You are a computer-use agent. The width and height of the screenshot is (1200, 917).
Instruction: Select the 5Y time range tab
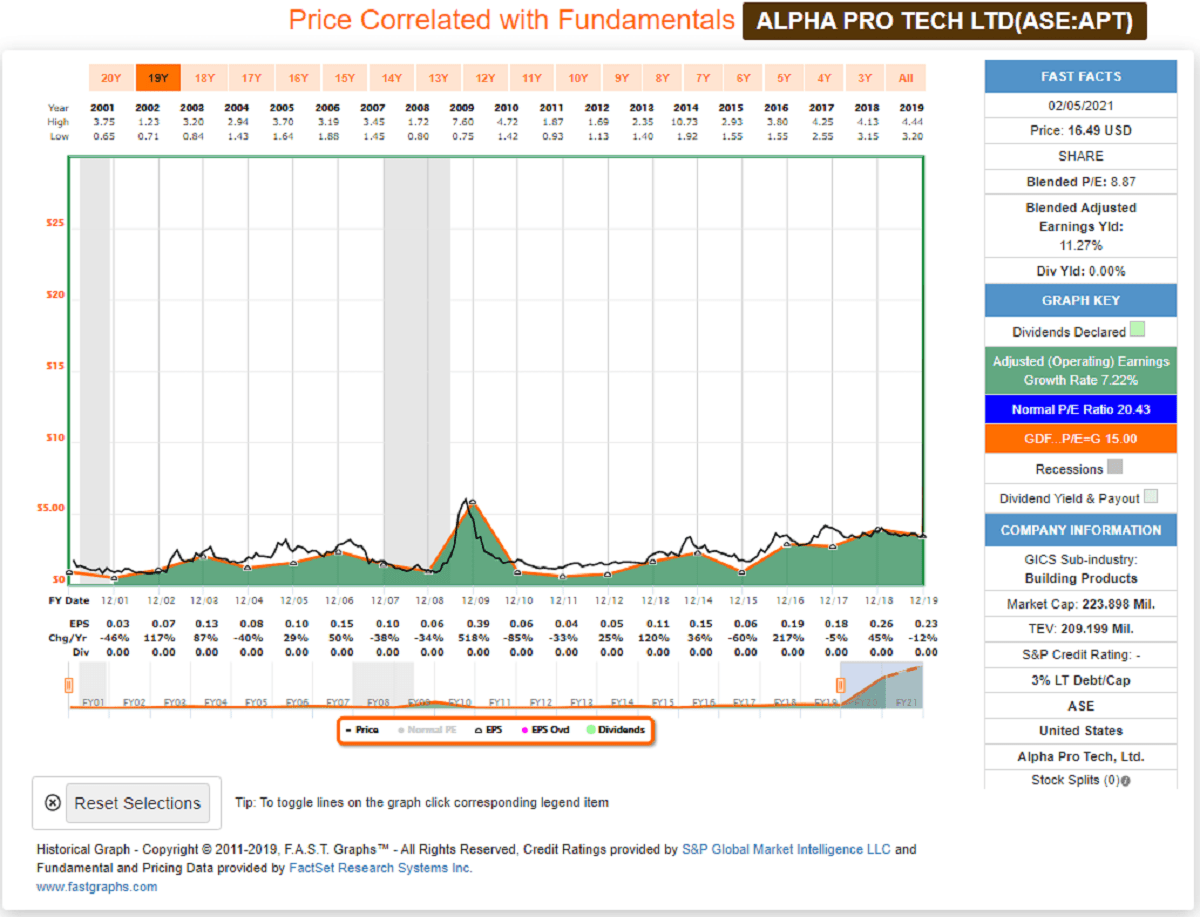coord(784,78)
